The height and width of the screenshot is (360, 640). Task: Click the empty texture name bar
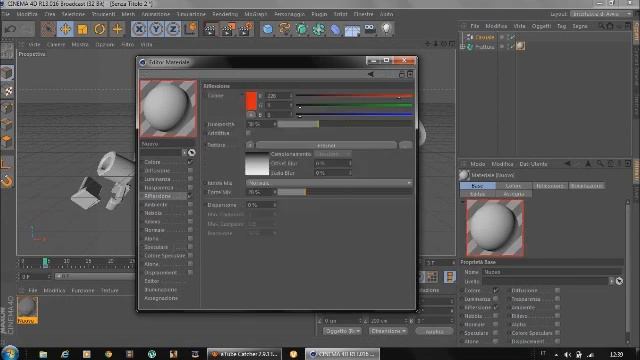tap(326, 145)
